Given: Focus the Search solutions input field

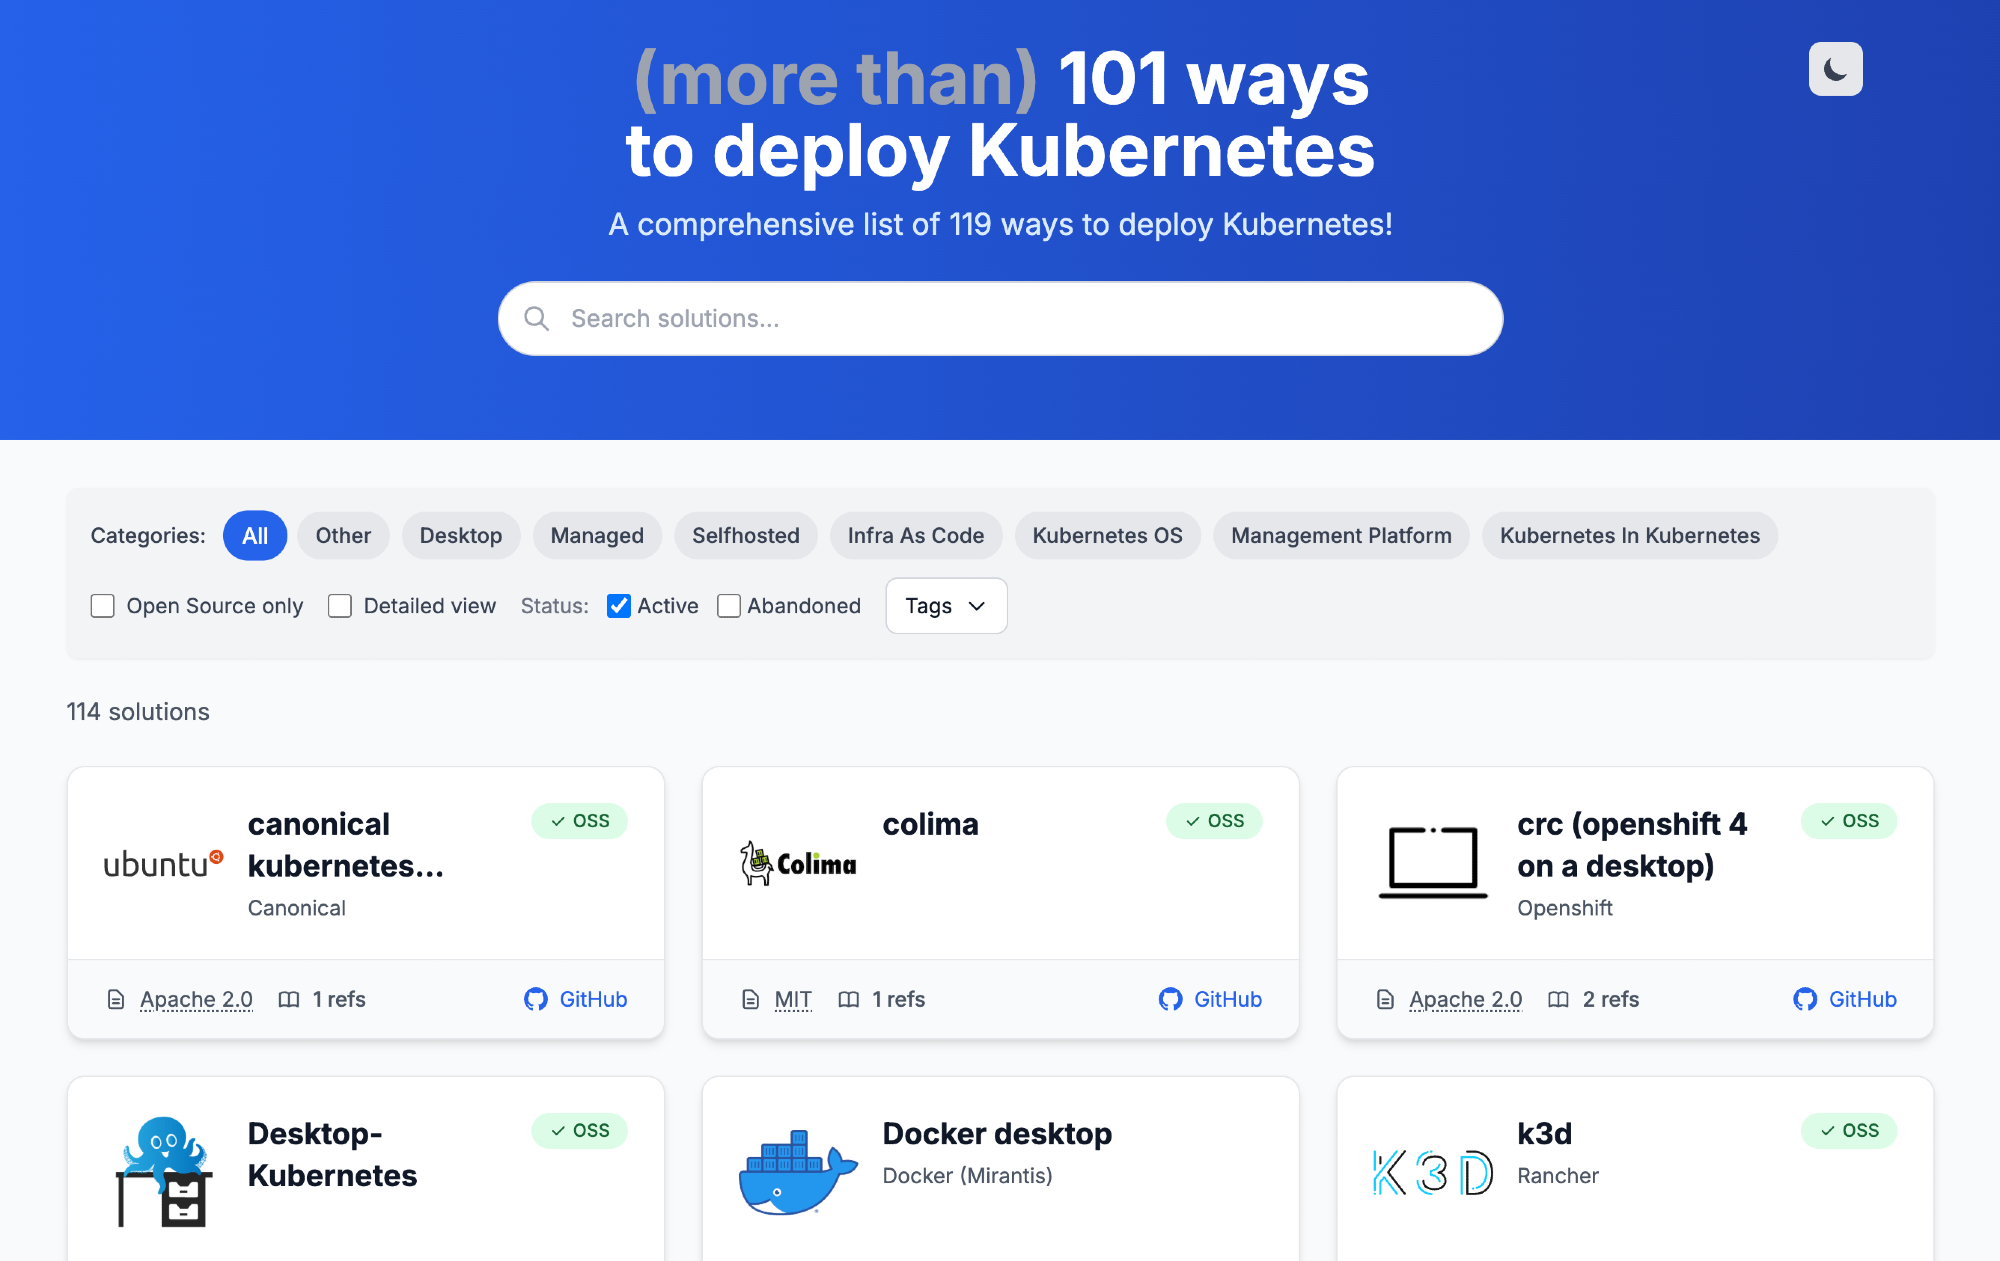Looking at the screenshot, I should (1000, 318).
